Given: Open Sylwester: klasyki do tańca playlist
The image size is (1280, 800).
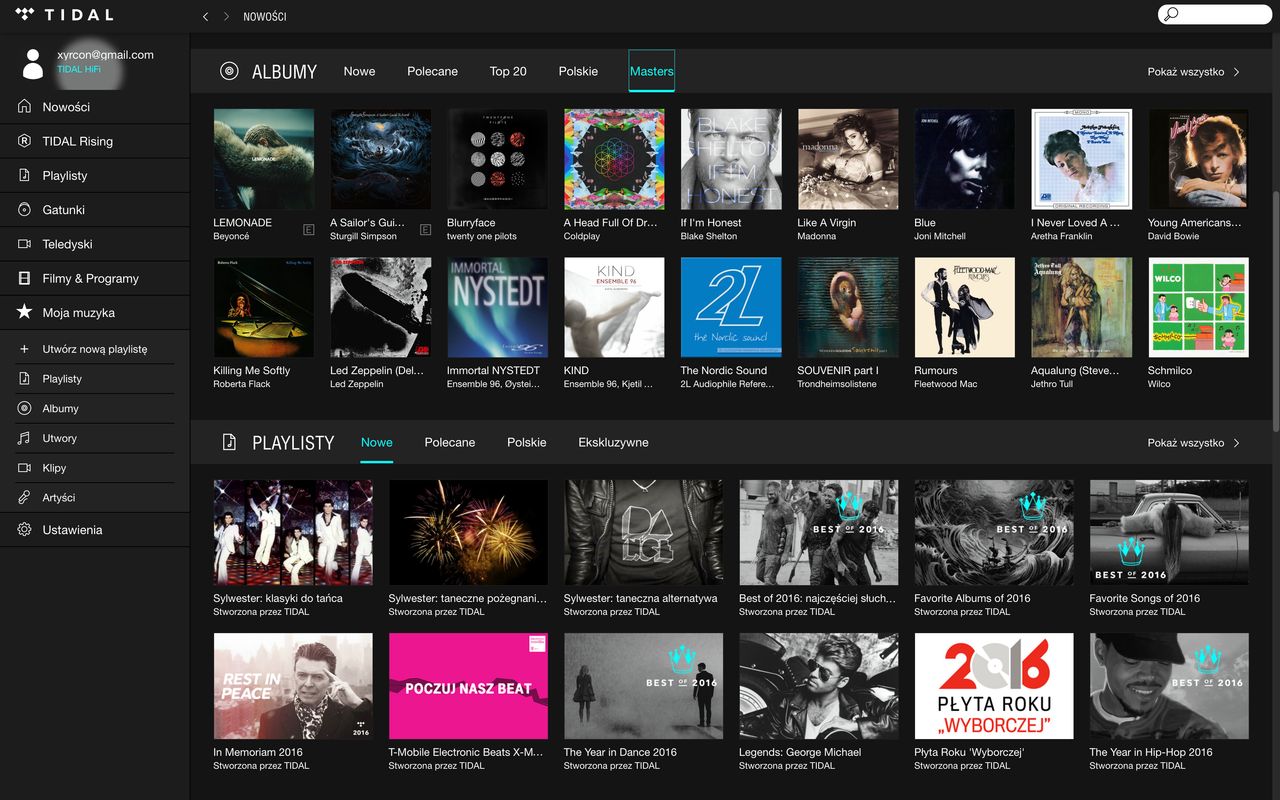Looking at the screenshot, I should coord(293,532).
